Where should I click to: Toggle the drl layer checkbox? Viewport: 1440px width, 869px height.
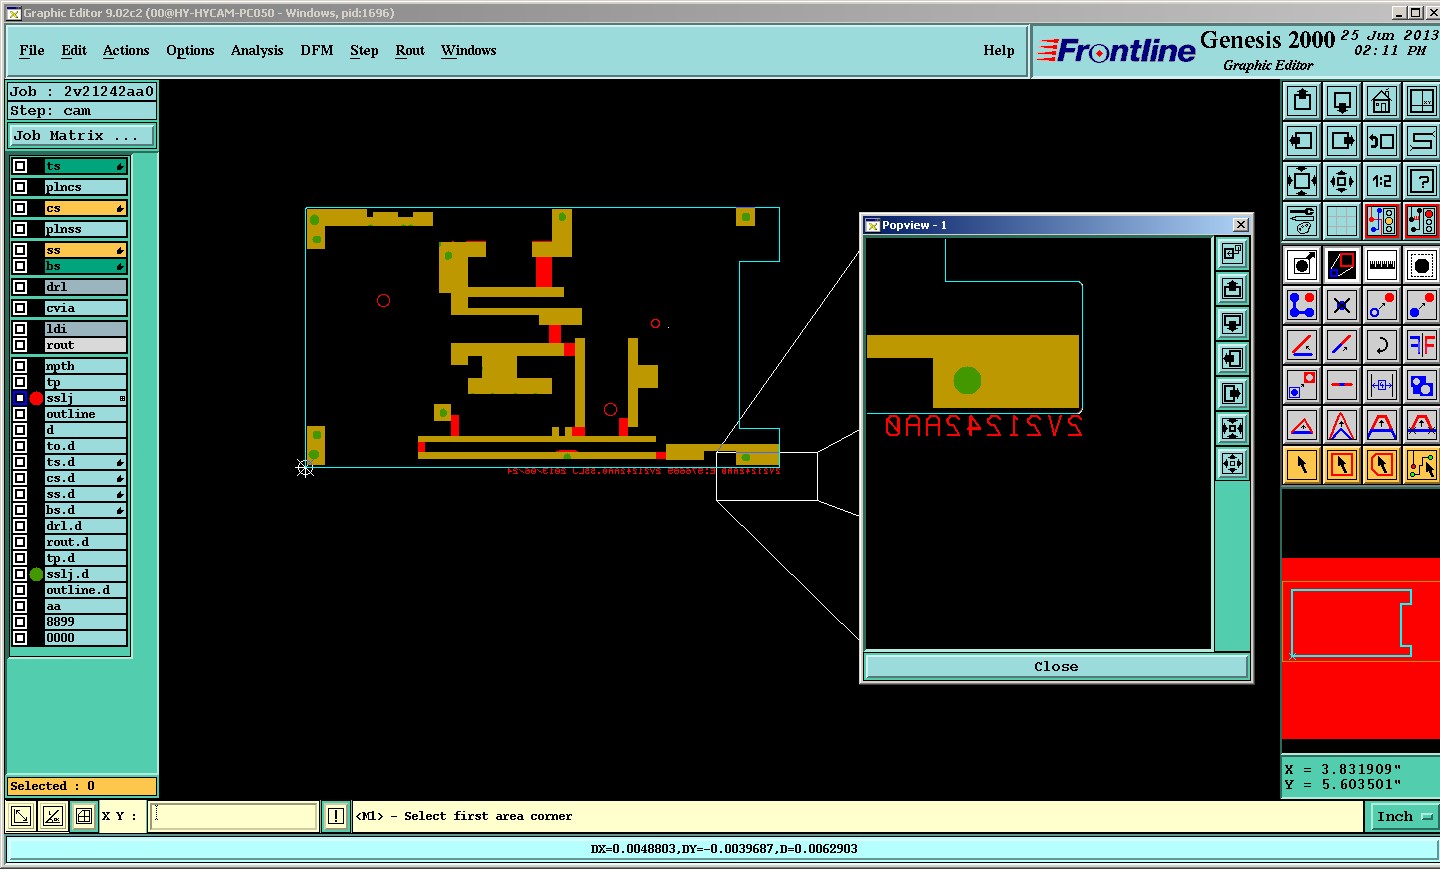coord(20,287)
